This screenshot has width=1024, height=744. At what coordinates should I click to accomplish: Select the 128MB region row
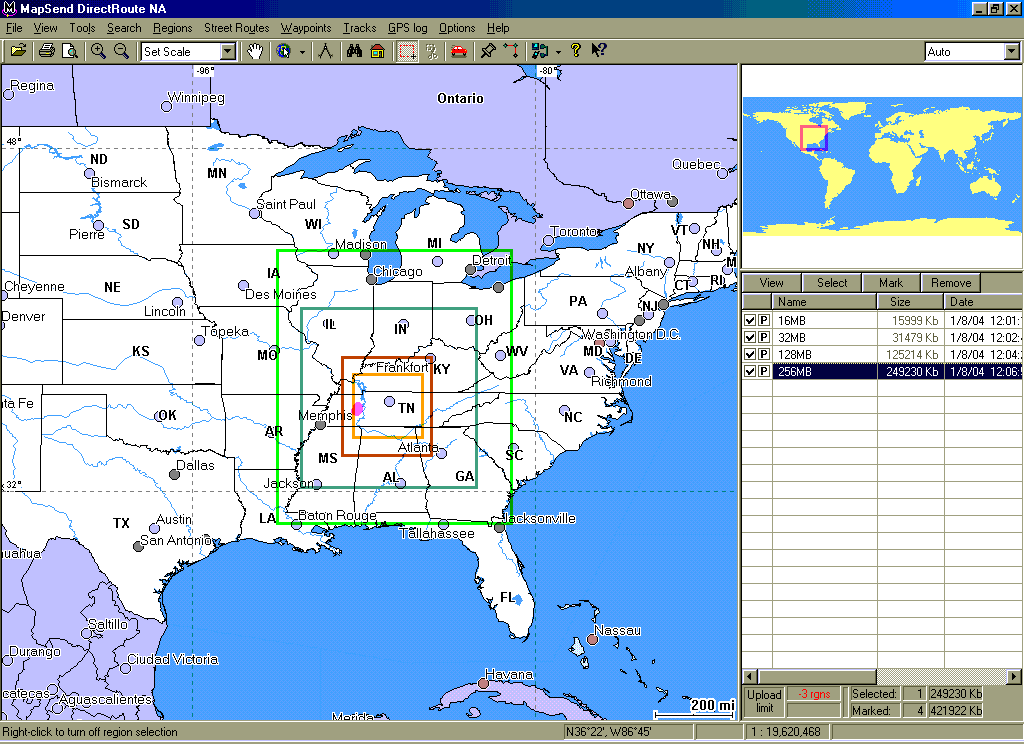click(882, 354)
